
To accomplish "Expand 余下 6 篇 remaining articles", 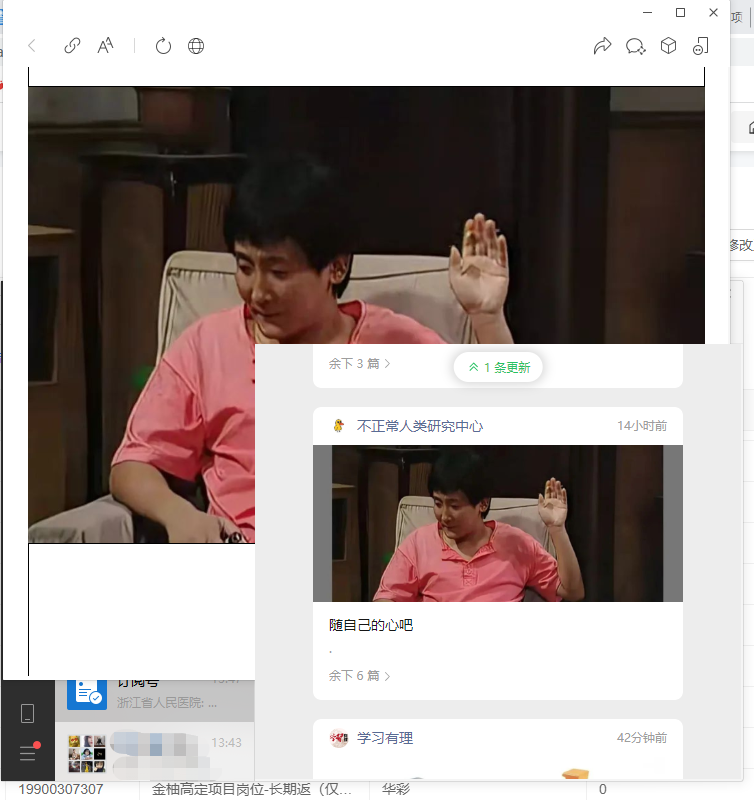I will click(359, 676).
